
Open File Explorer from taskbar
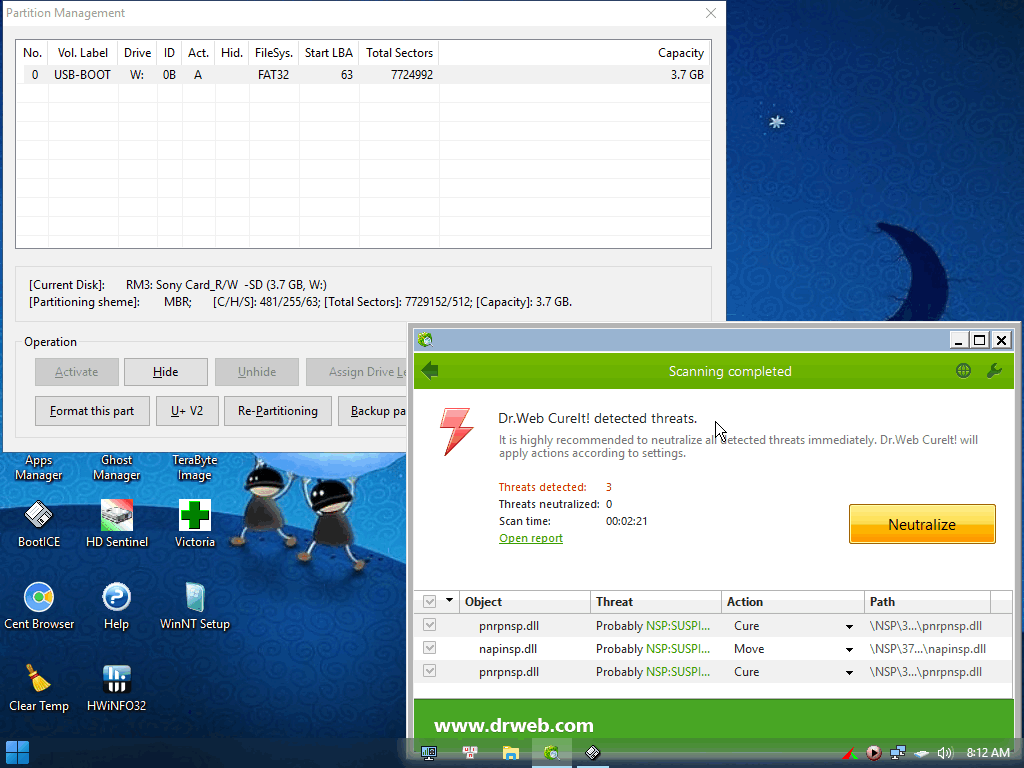point(511,753)
